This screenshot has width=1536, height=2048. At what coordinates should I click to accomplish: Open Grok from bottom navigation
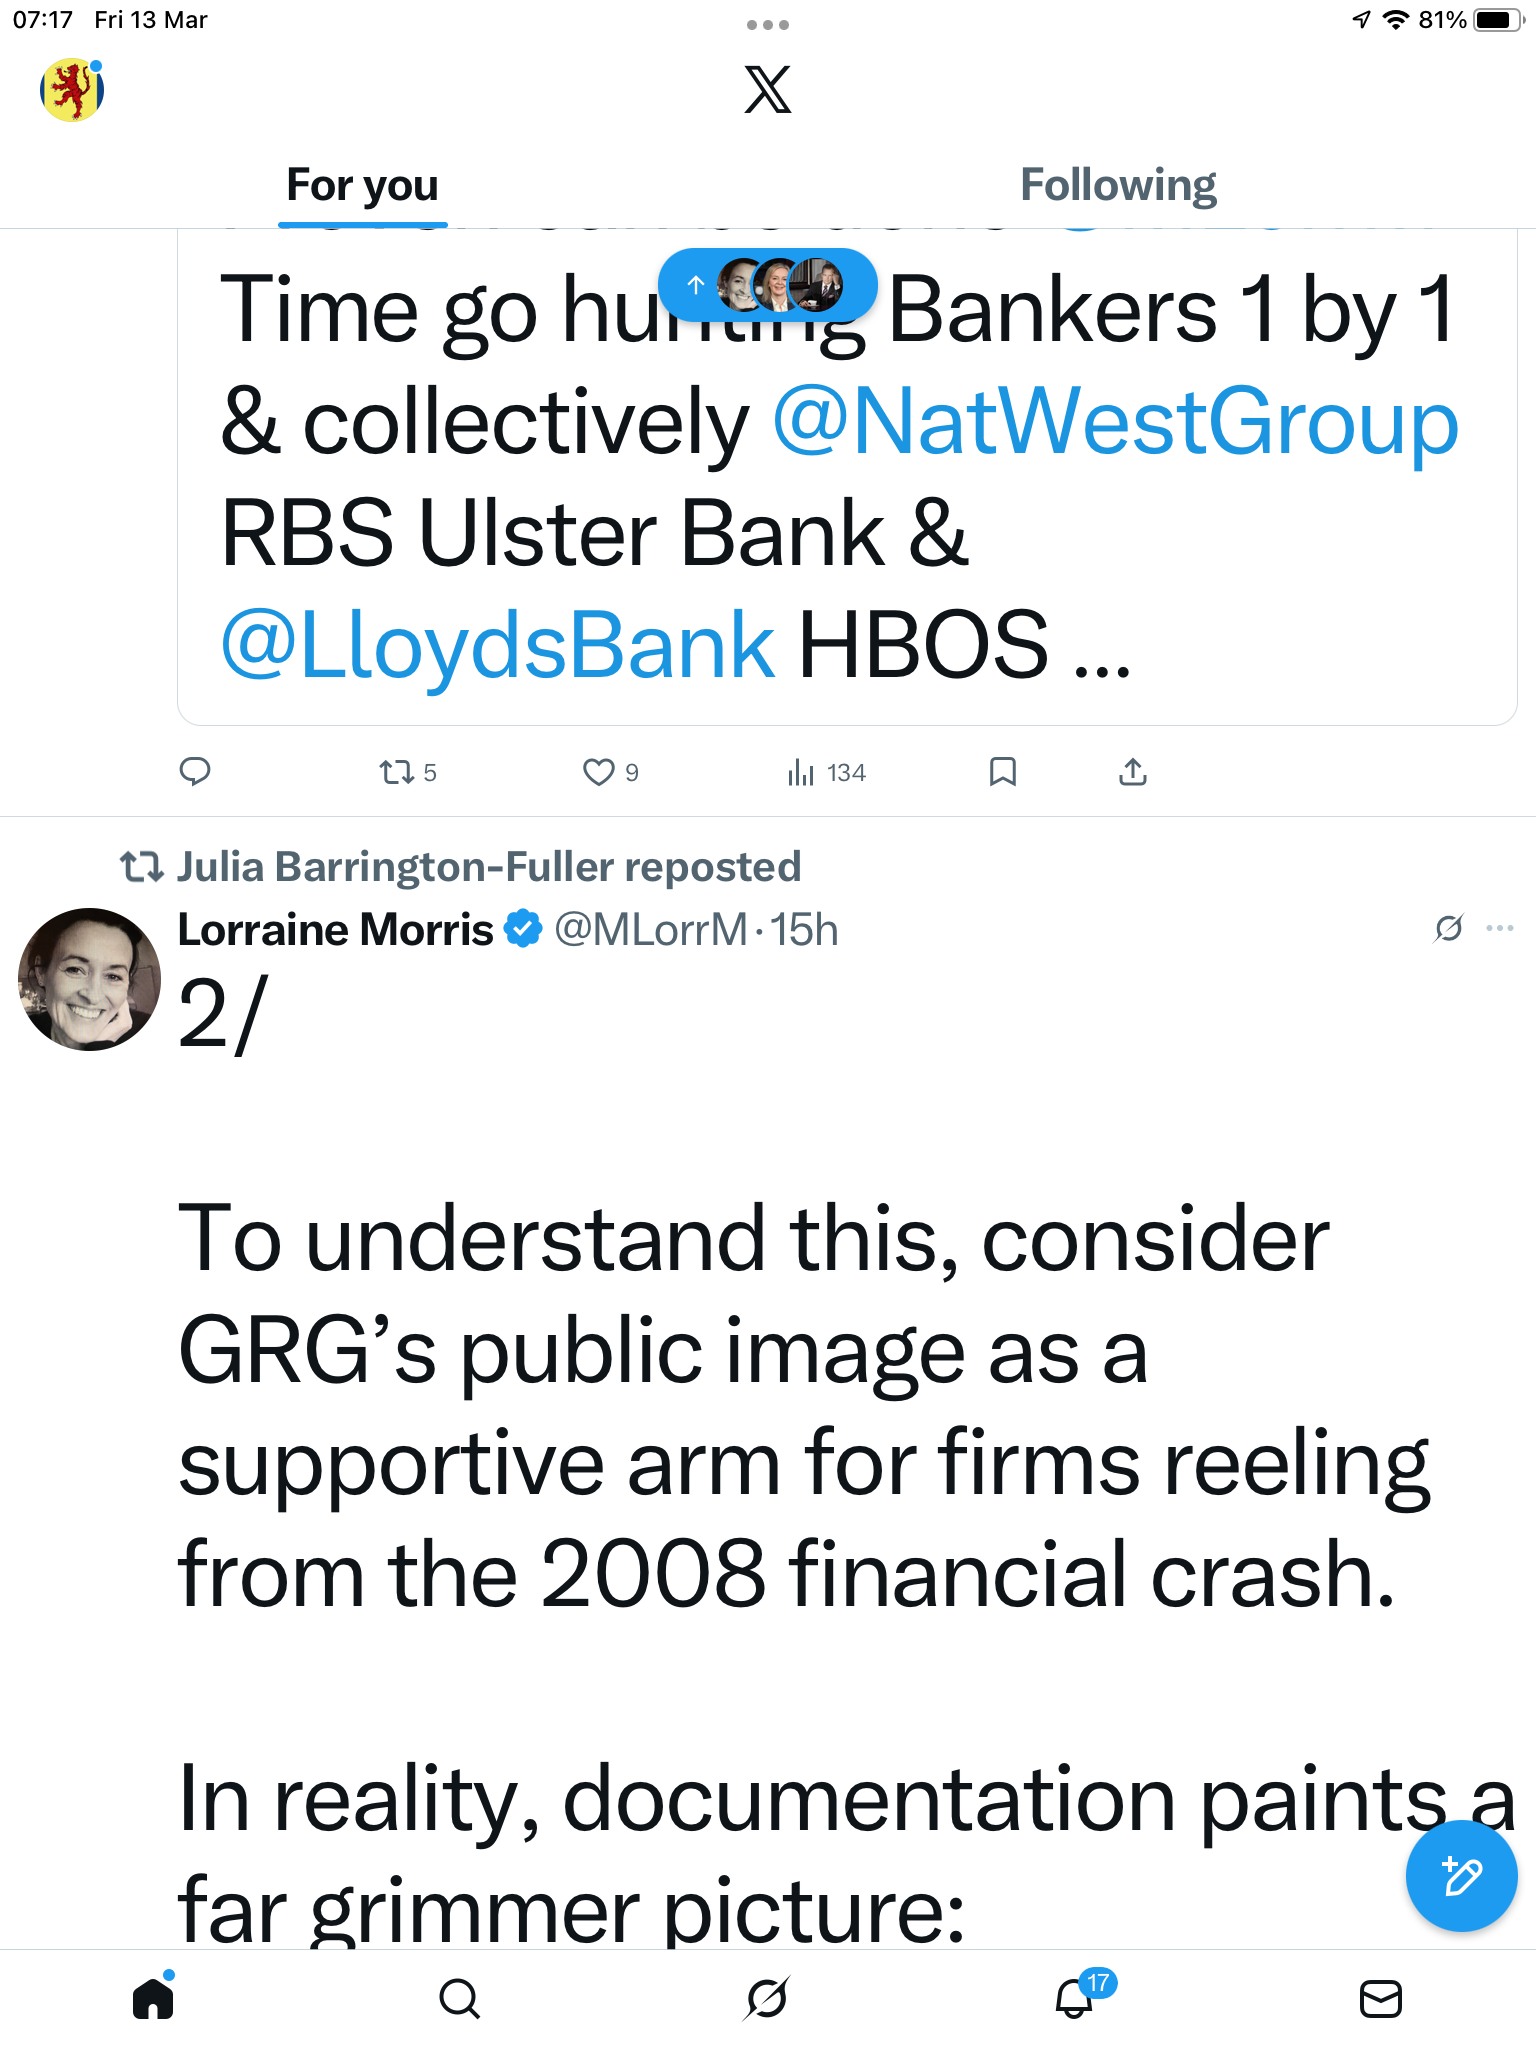[767, 1998]
